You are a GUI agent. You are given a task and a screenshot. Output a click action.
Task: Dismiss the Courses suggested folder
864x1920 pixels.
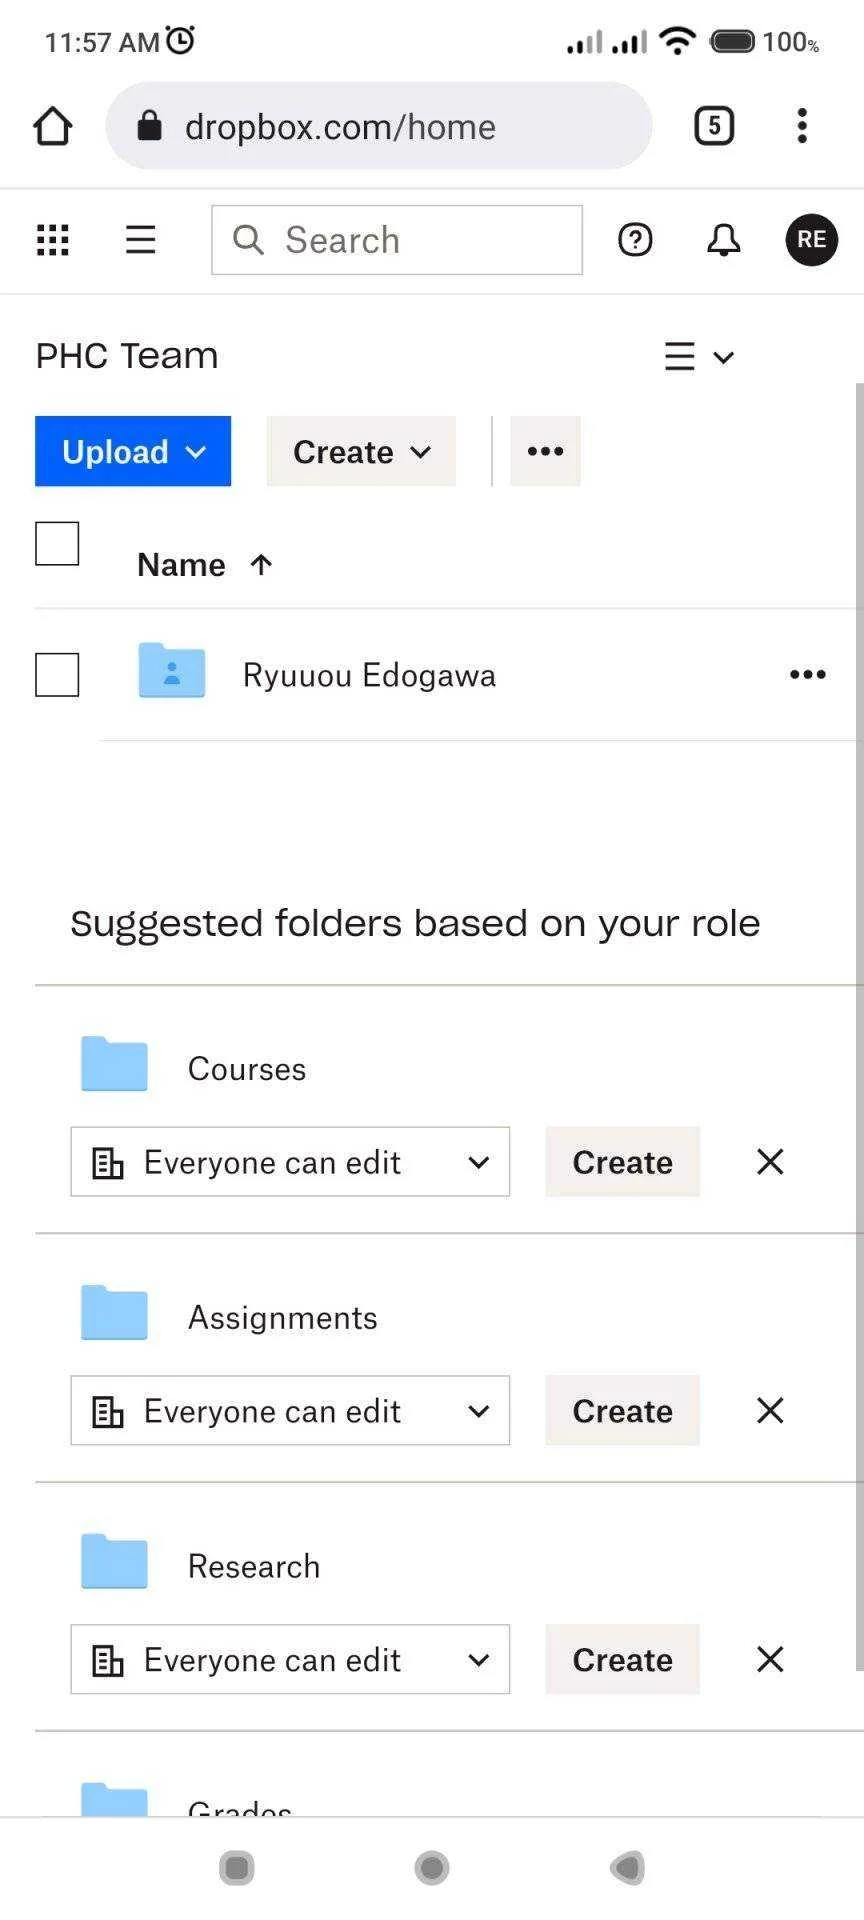click(770, 1162)
